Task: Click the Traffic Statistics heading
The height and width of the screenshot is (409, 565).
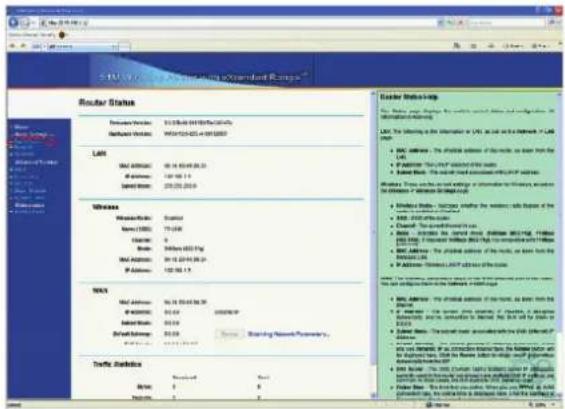Action: (117, 364)
